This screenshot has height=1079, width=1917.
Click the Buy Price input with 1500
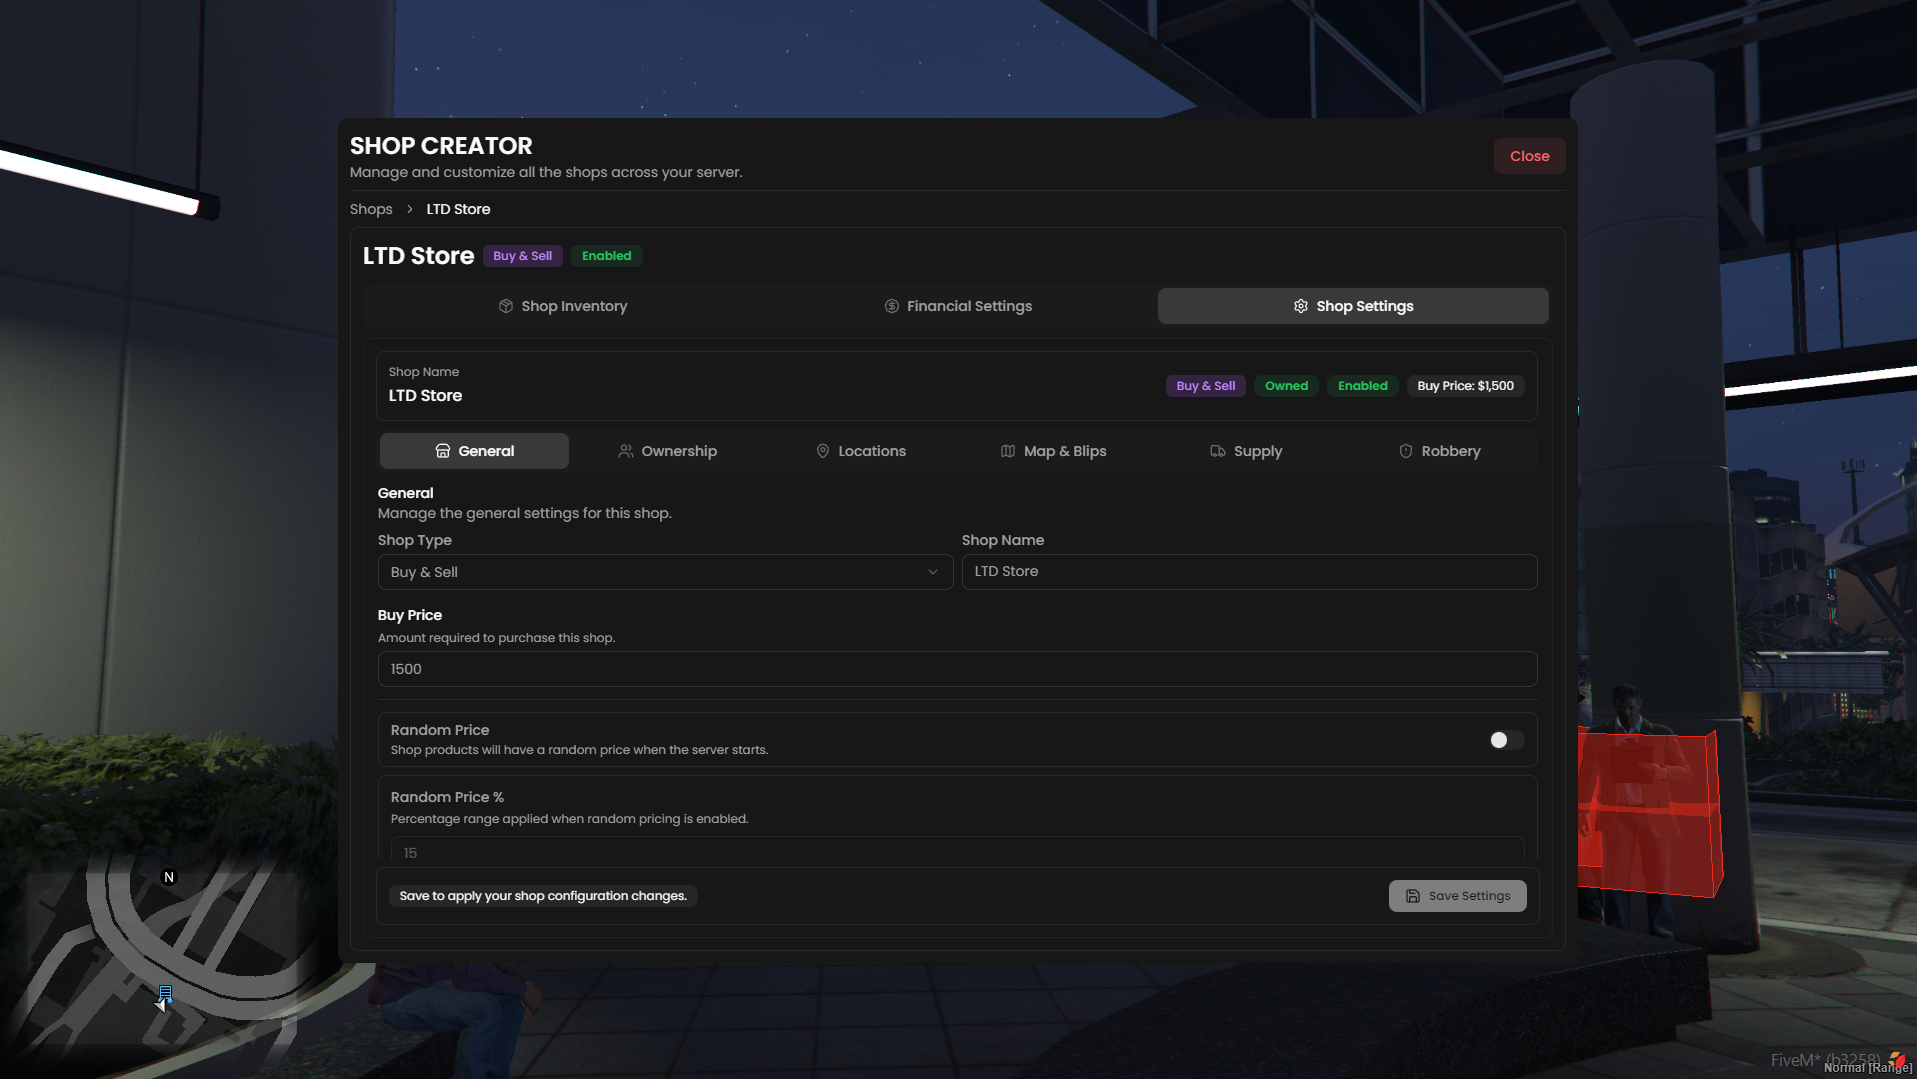click(957, 669)
